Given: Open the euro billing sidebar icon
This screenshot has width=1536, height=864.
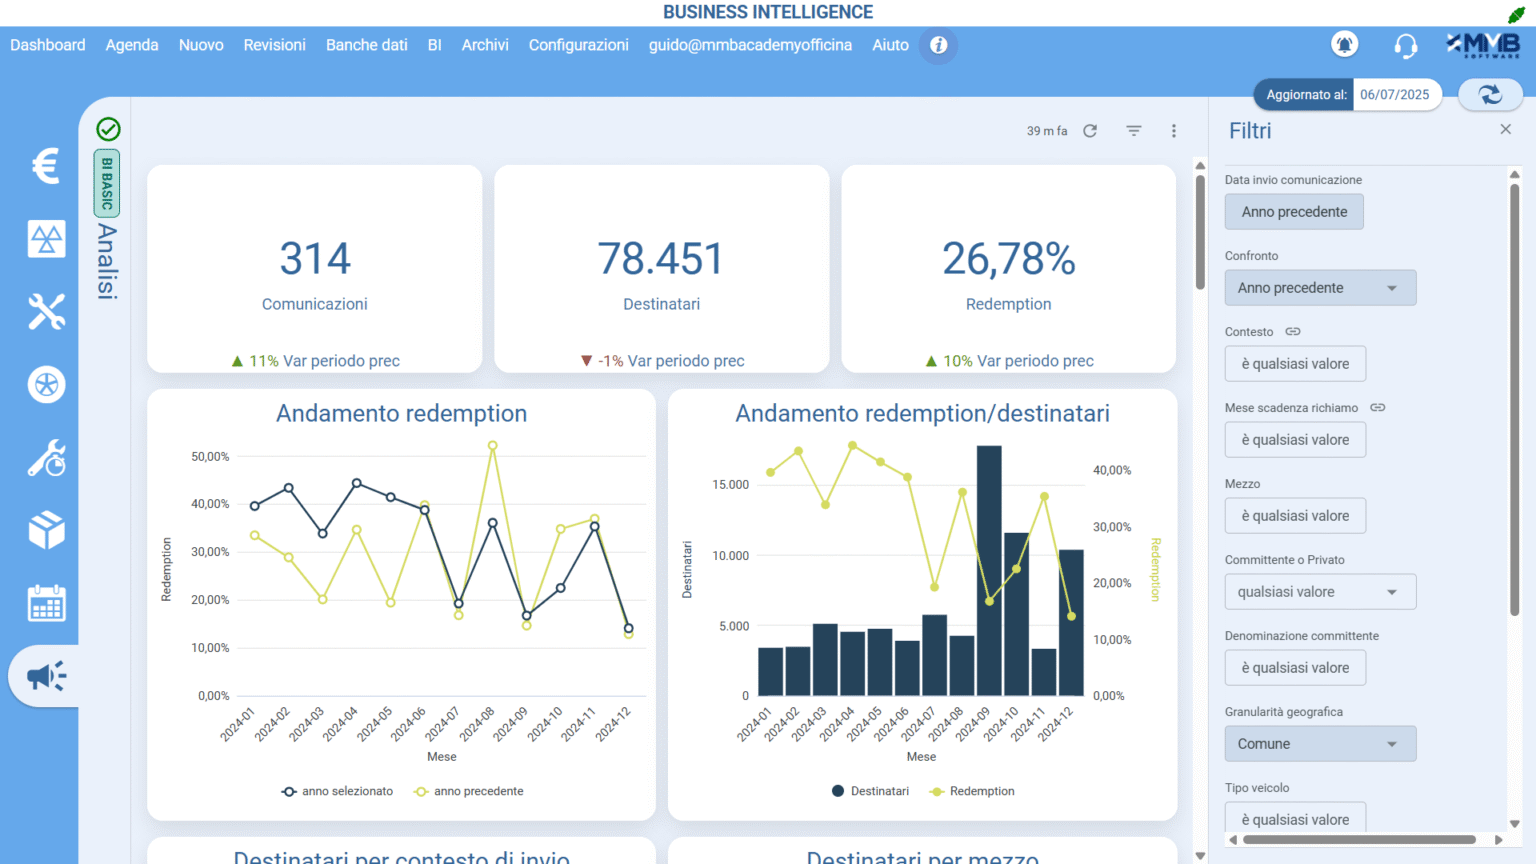Looking at the screenshot, I should (x=46, y=166).
